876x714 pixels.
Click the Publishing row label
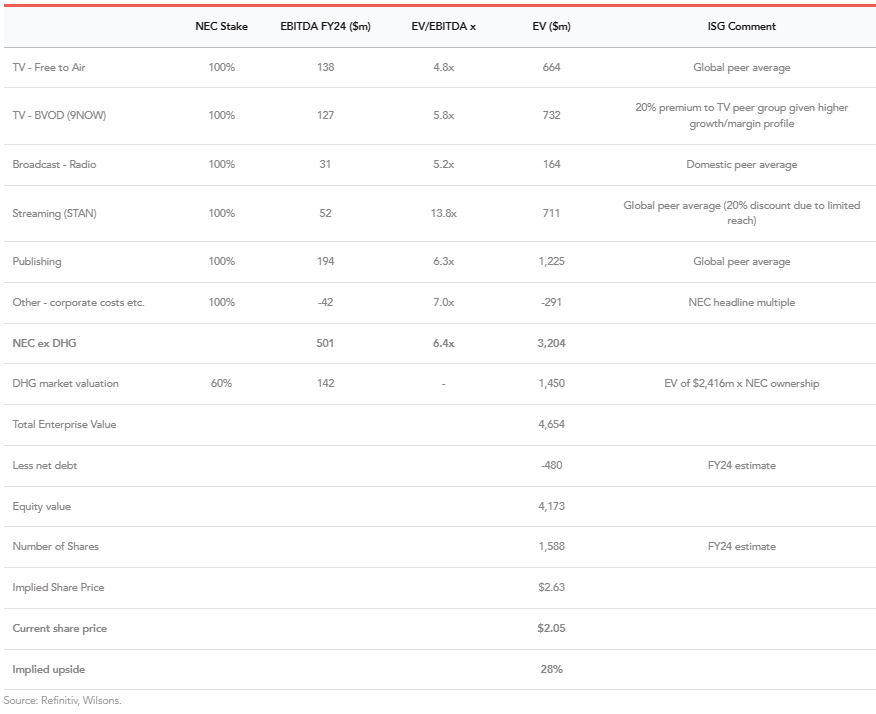click(37, 261)
